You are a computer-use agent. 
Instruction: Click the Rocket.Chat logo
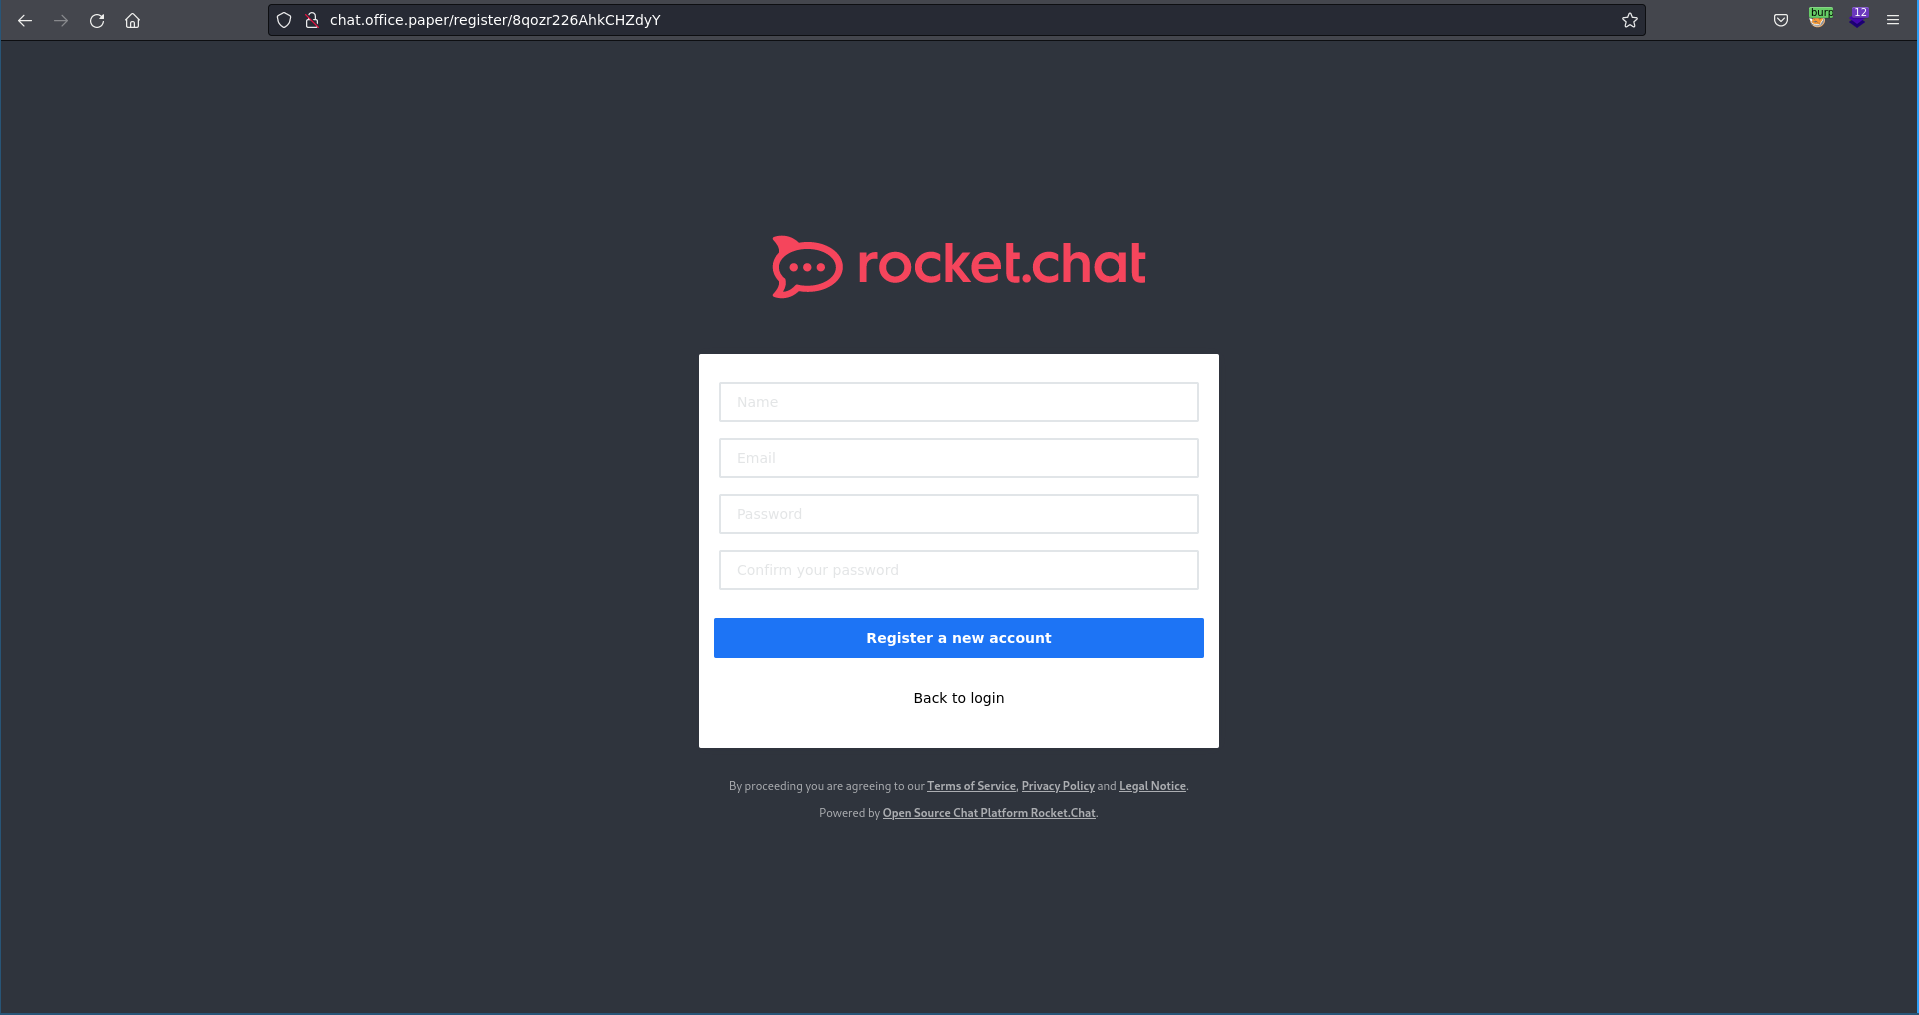958,266
